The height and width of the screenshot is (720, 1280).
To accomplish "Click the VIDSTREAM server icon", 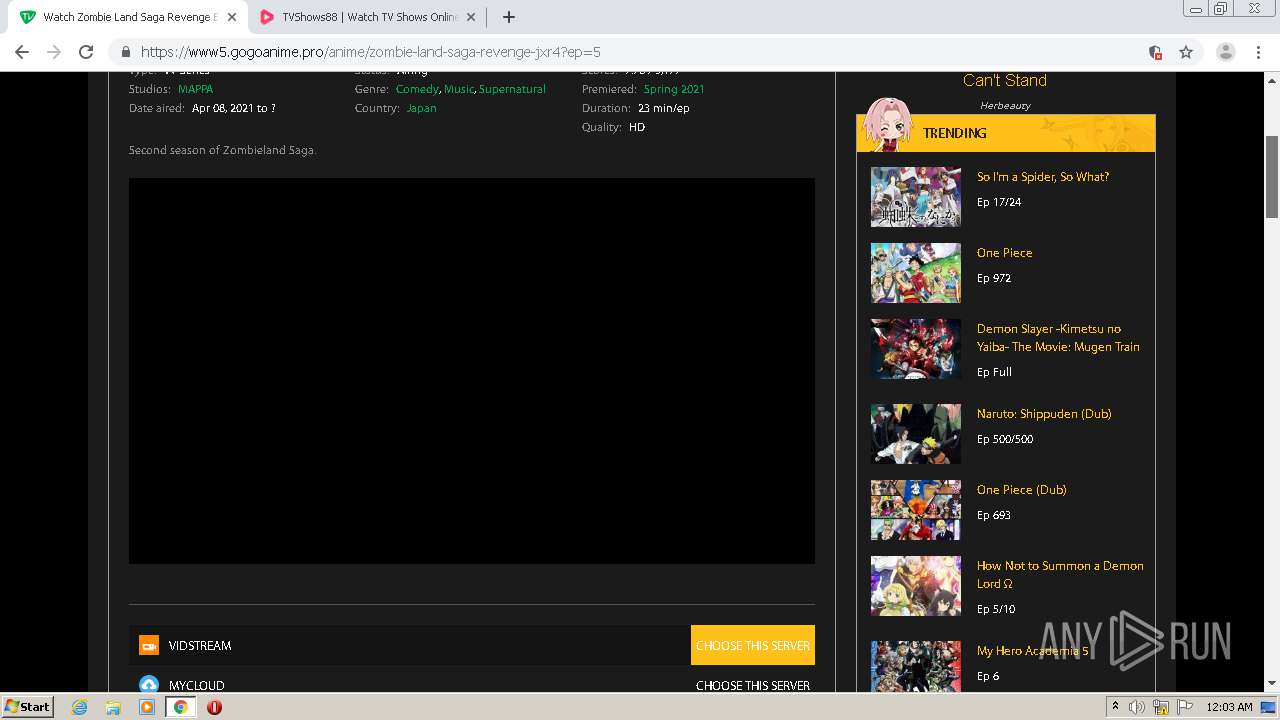I will (149, 646).
